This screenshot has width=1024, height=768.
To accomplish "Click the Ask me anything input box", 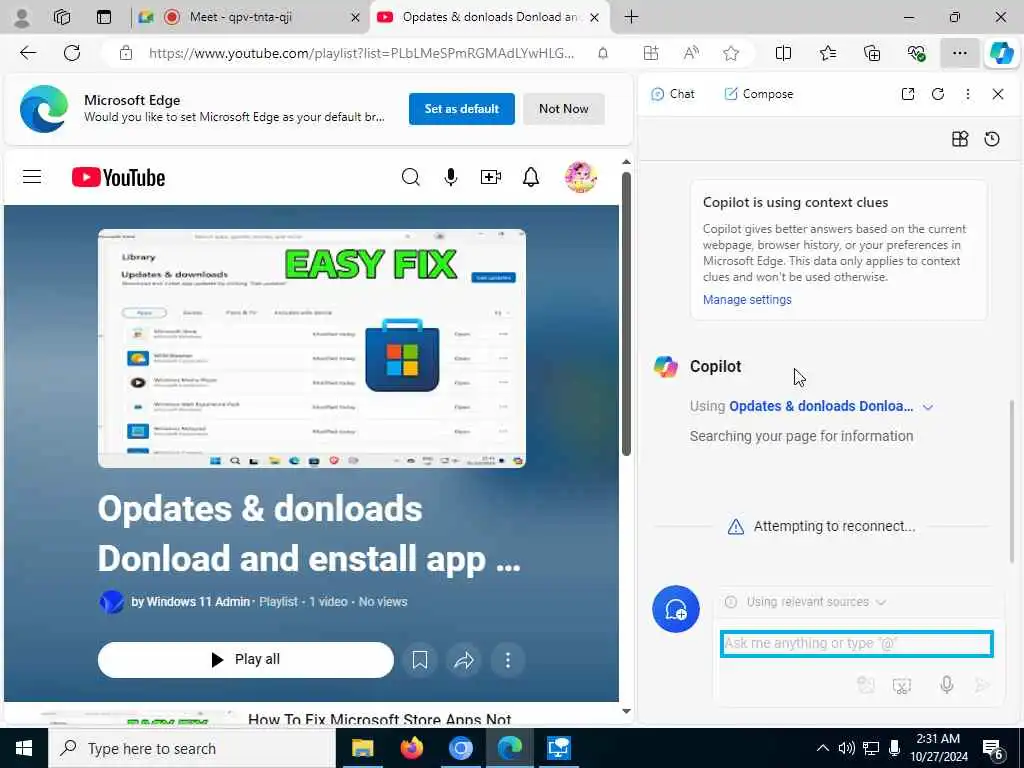I will click(857, 644).
